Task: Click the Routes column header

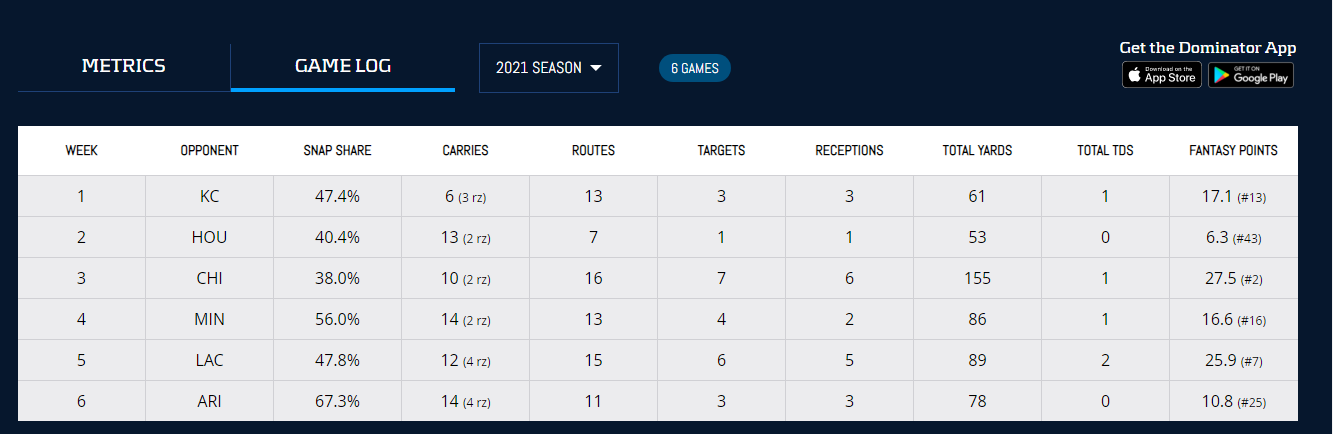Action: [593, 151]
